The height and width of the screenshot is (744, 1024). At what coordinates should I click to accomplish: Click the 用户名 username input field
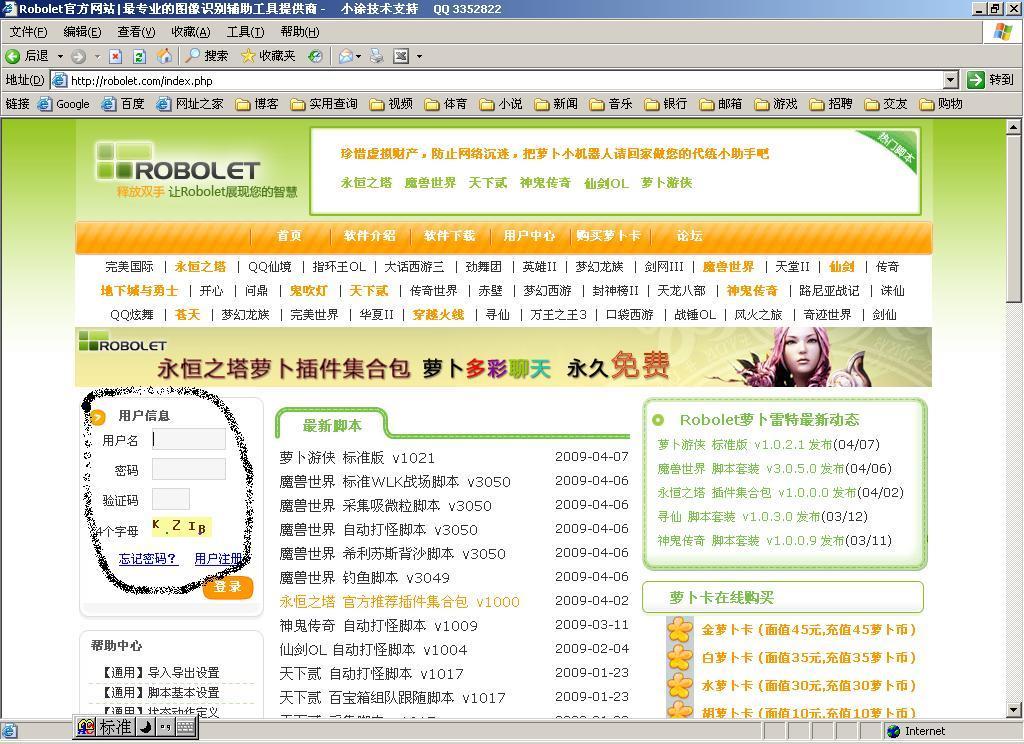189,439
